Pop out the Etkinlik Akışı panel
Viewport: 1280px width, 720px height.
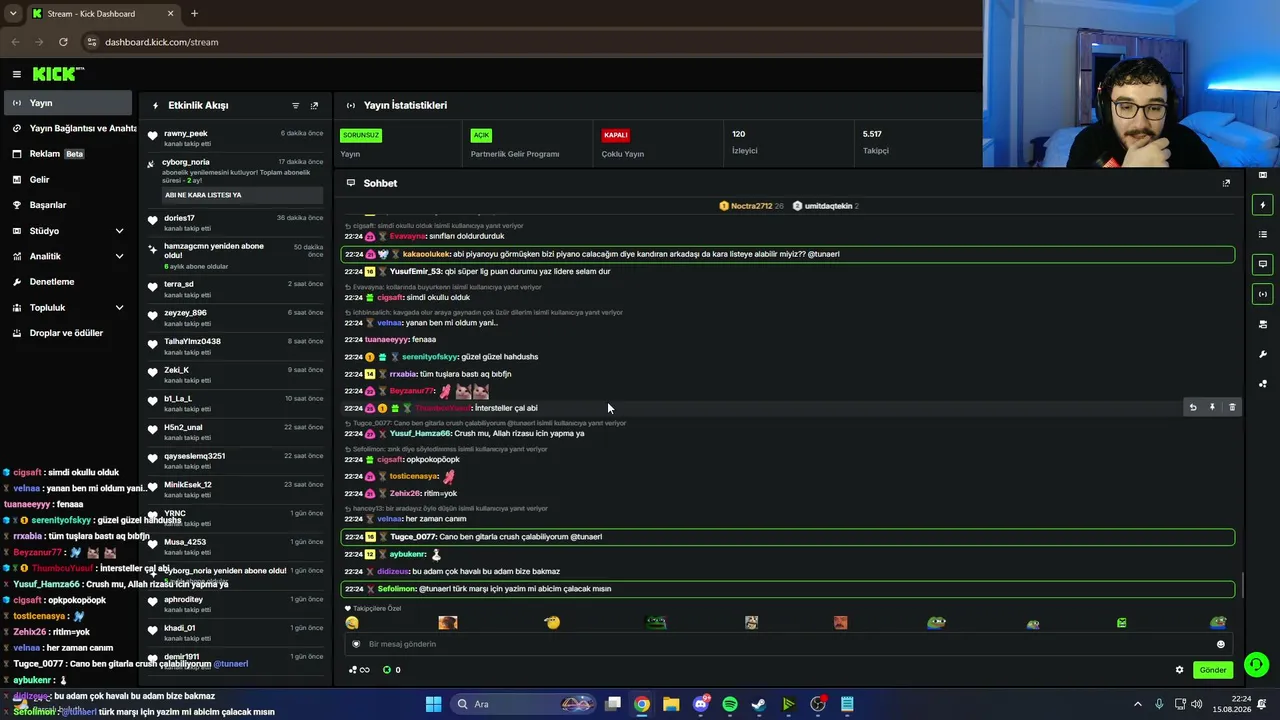(314, 105)
